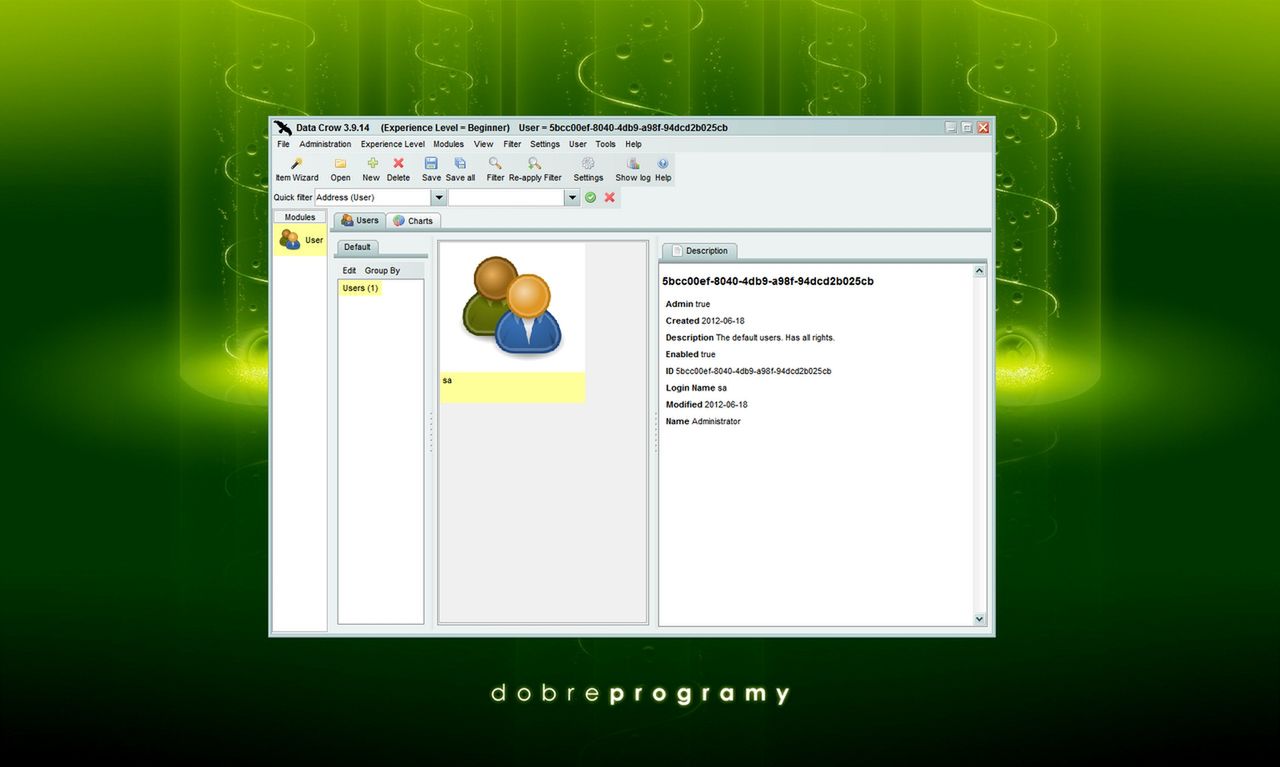Open the Modules menu
Viewport: 1280px width, 767px height.
(448, 144)
